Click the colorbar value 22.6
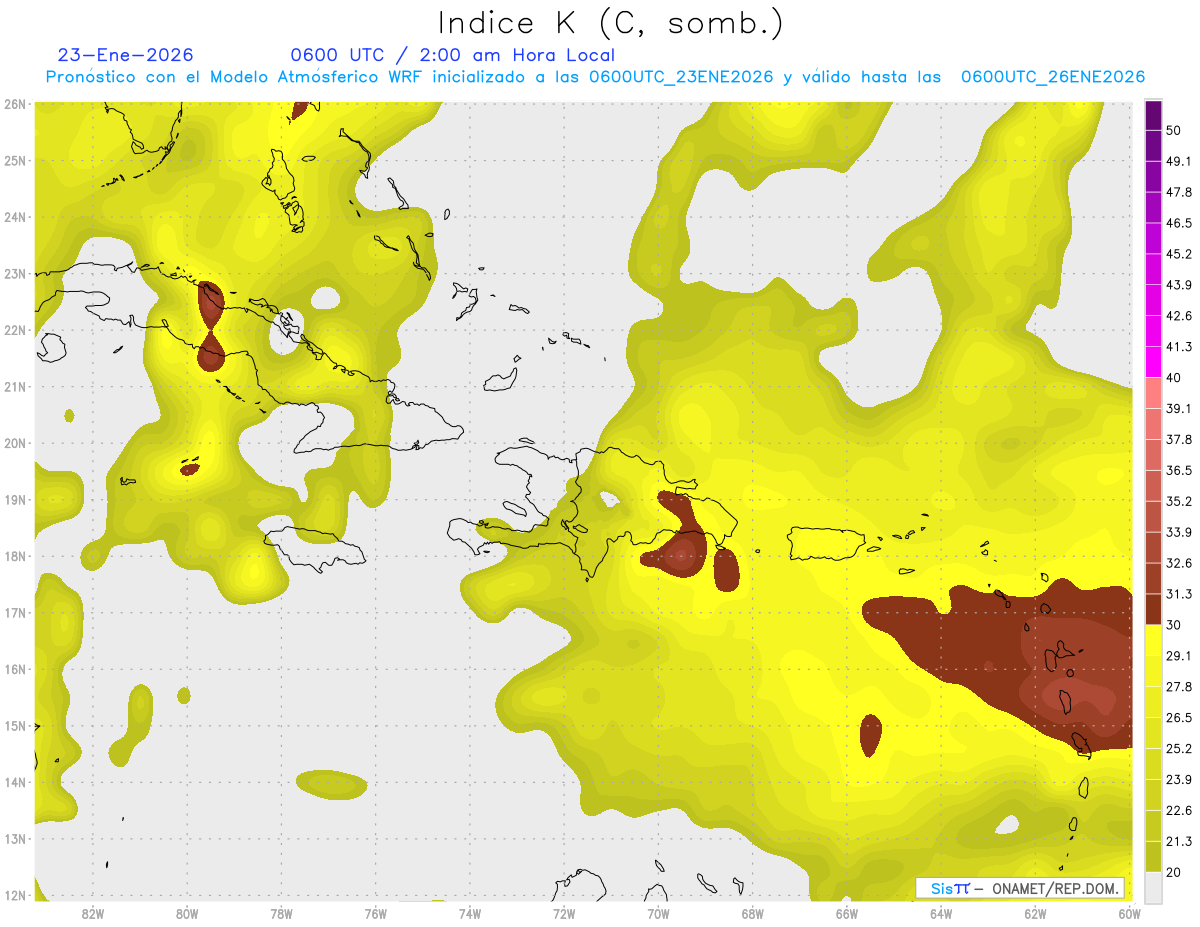Image resolution: width=1200 pixels, height=927 pixels. tap(1179, 810)
